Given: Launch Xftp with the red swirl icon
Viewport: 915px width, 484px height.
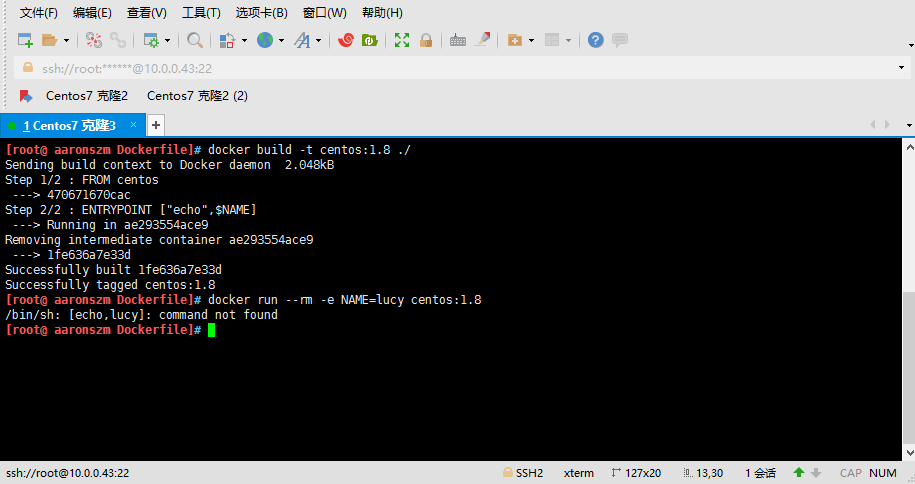Looking at the screenshot, I should [346, 40].
